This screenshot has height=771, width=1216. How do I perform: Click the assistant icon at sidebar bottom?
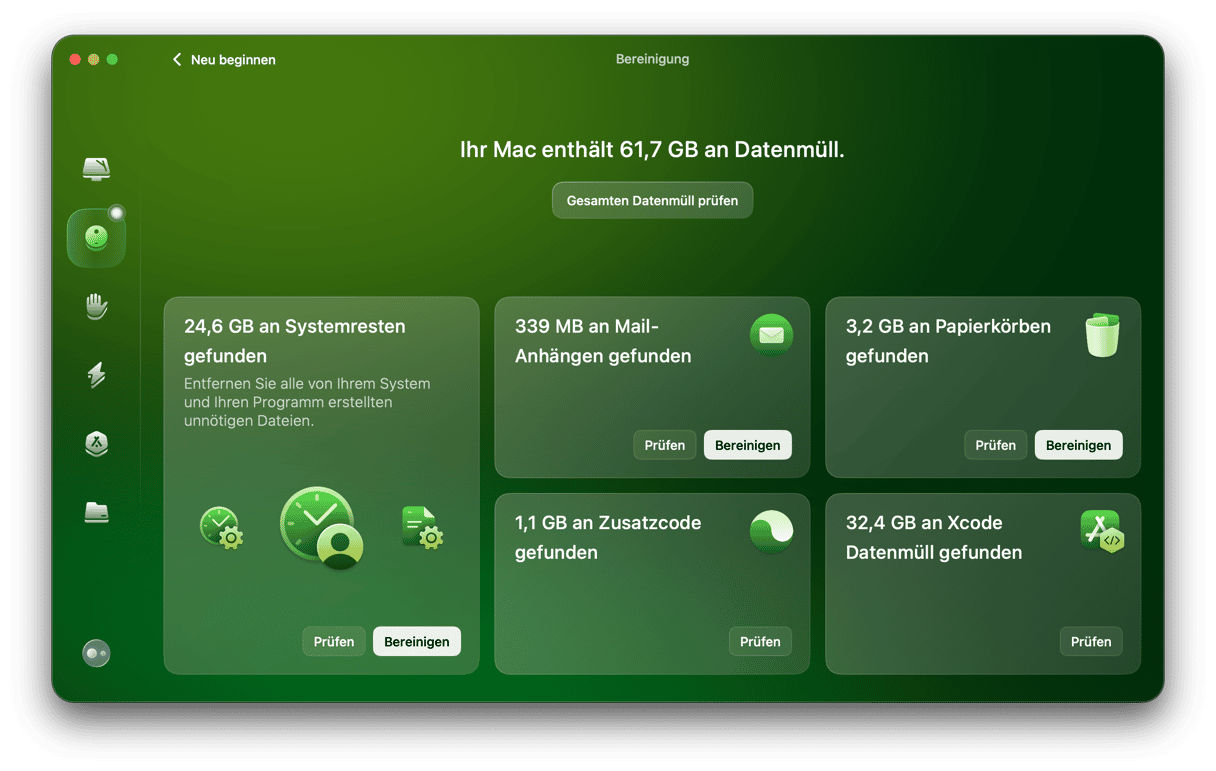[x=96, y=653]
